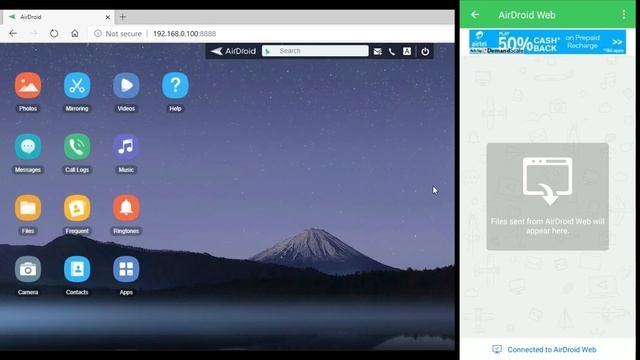Open the Ringtones icon
The width and height of the screenshot is (640, 360).
coord(126,208)
